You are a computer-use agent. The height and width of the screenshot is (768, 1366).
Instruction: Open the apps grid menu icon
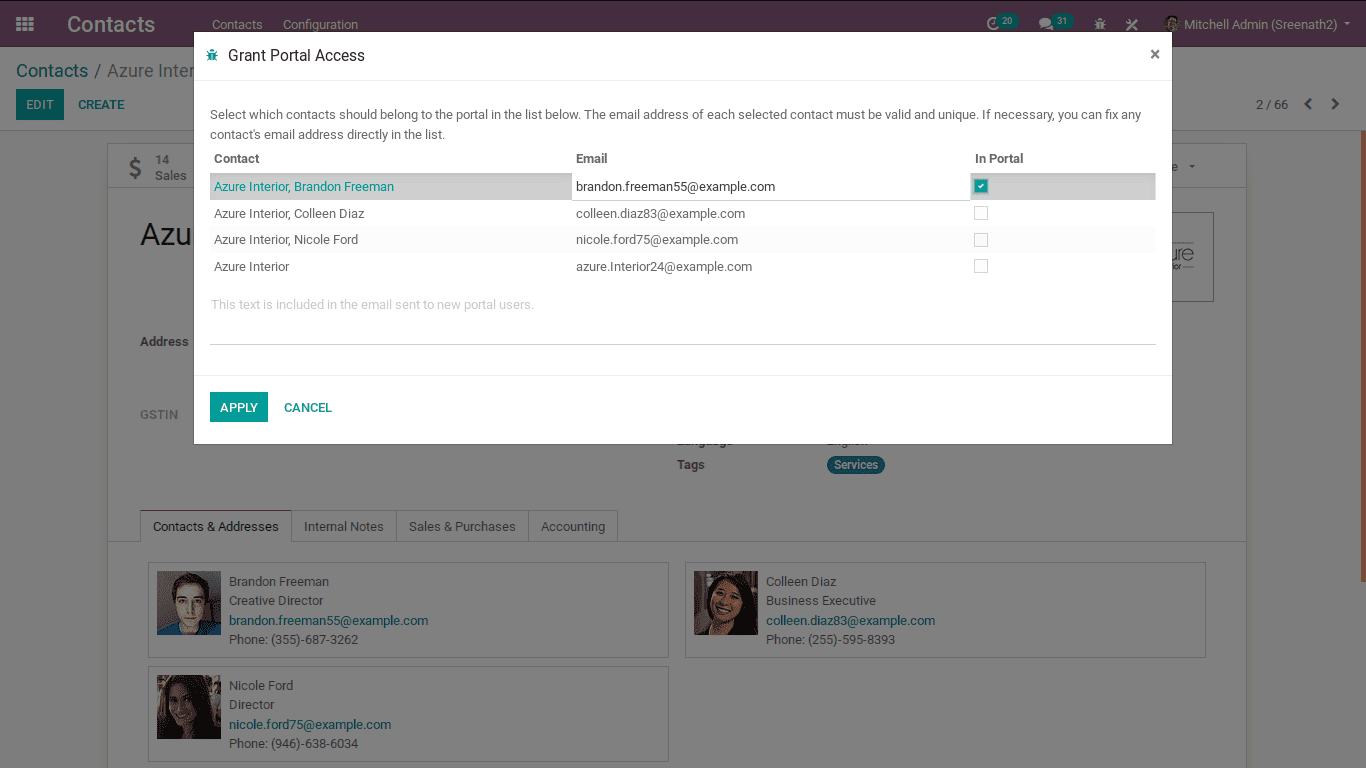[x=25, y=24]
